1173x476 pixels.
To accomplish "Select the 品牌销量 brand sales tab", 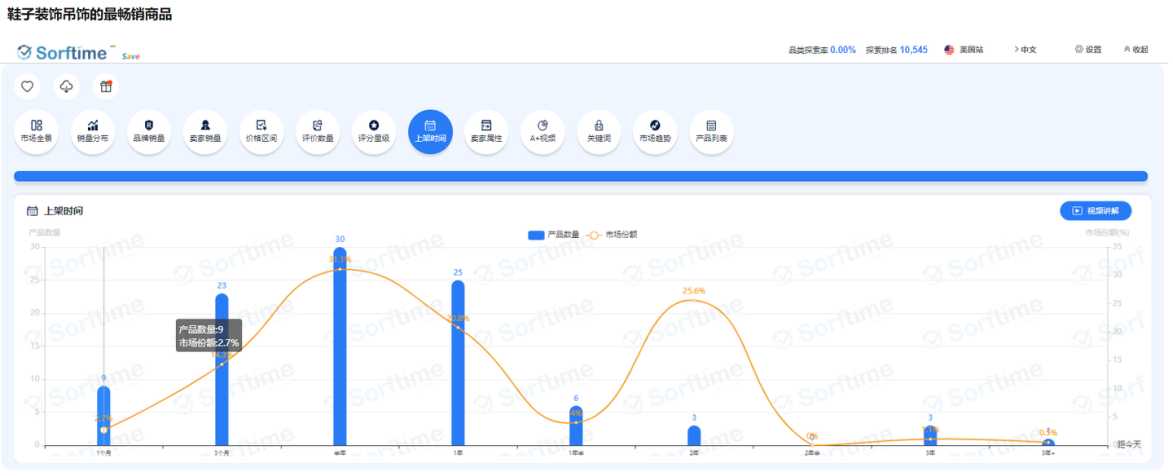I will (x=149, y=132).
